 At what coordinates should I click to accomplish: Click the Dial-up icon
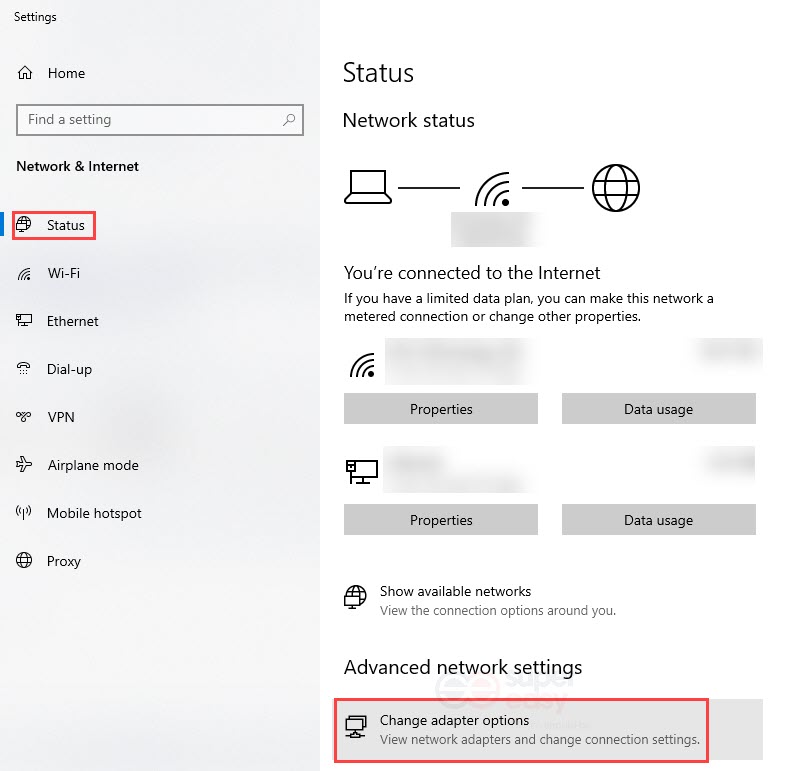[25, 369]
